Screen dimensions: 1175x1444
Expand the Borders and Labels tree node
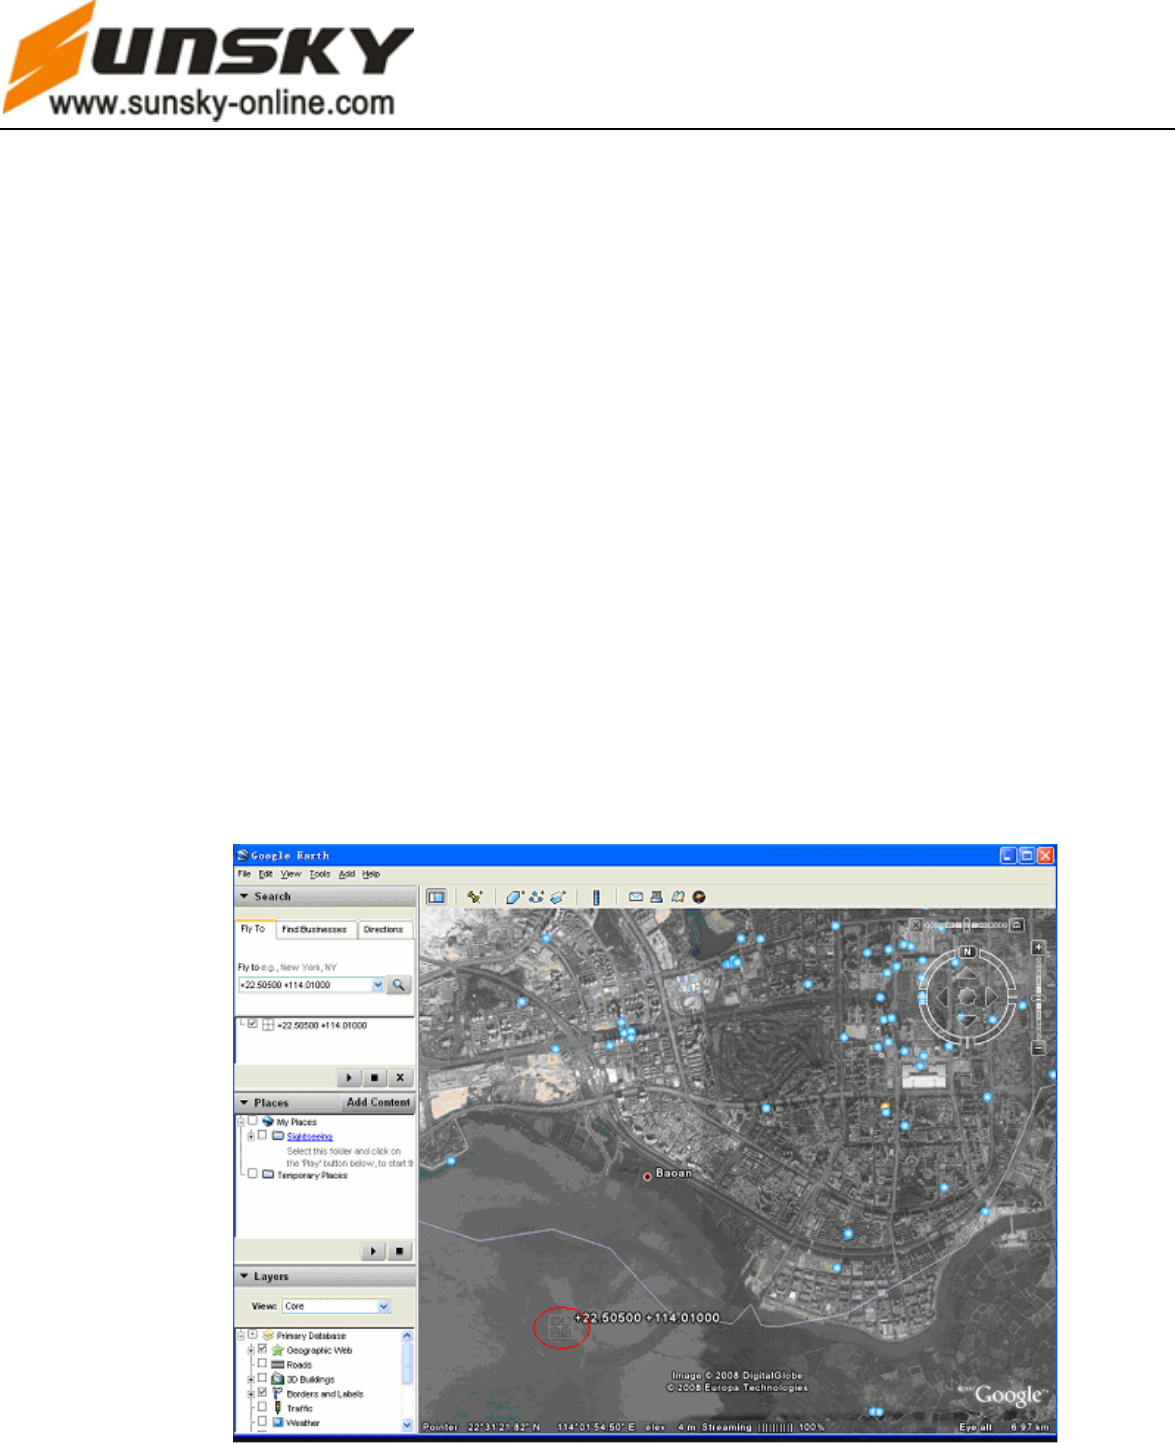[251, 1393]
